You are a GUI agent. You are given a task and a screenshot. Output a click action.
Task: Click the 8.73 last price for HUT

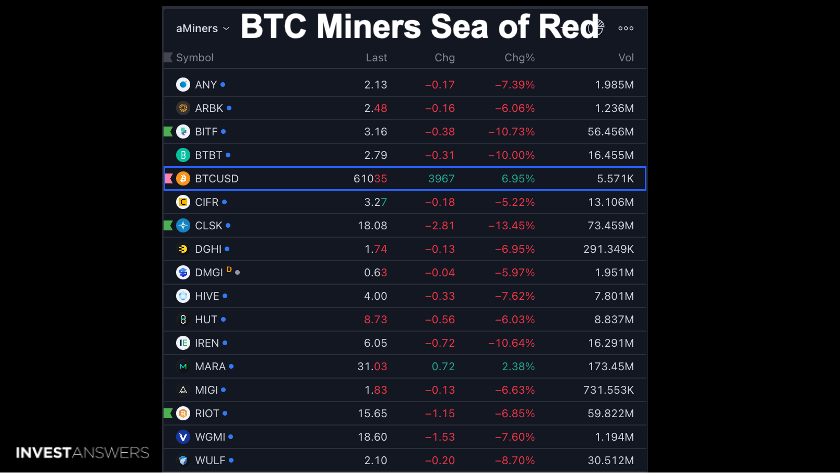(376, 319)
